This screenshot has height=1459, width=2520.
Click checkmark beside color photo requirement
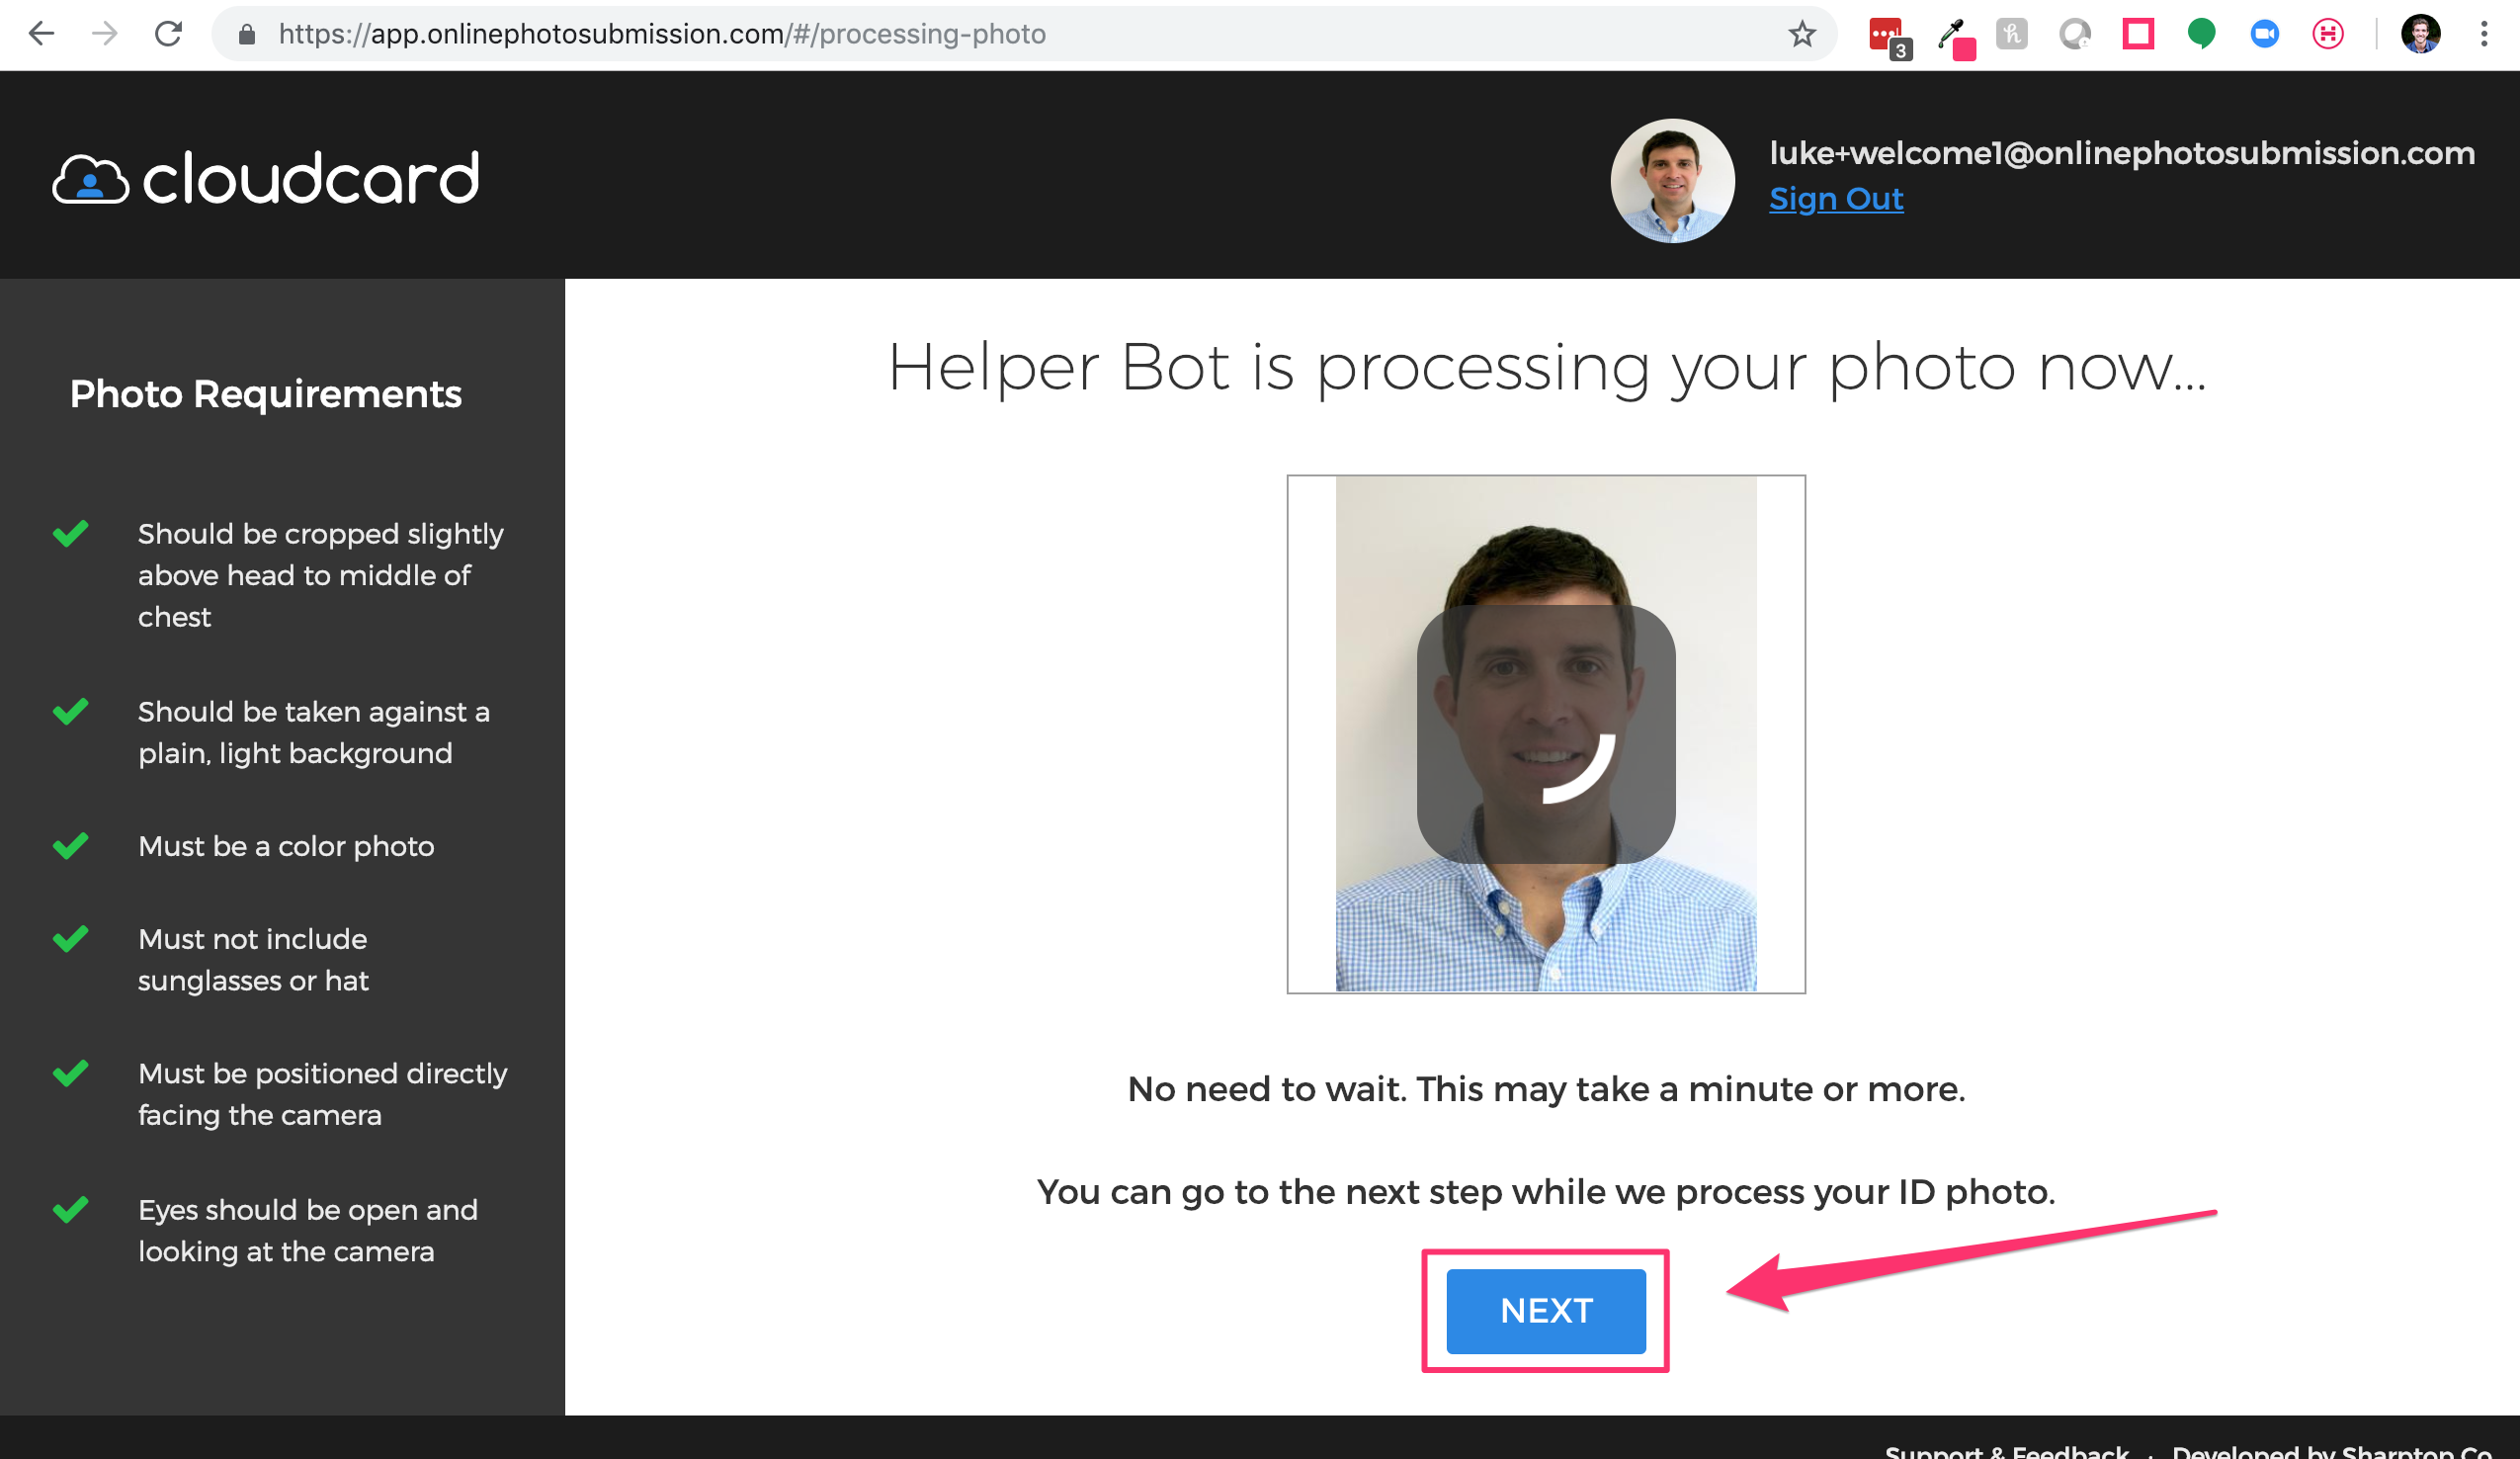71,846
